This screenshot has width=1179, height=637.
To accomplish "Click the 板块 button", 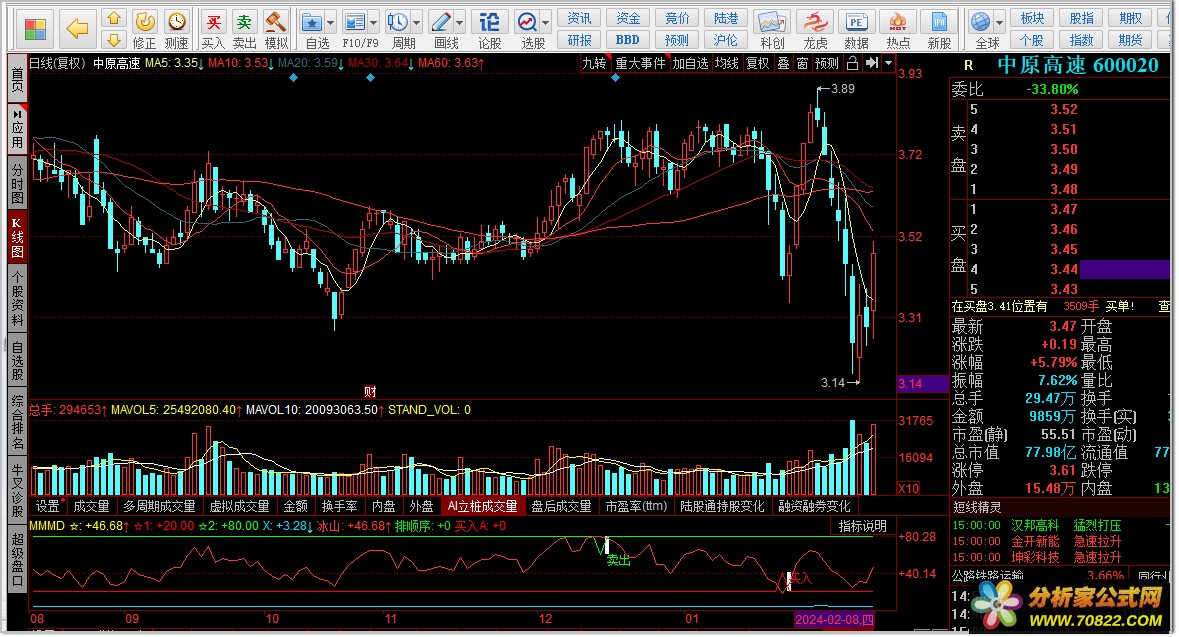I will tap(1032, 18).
